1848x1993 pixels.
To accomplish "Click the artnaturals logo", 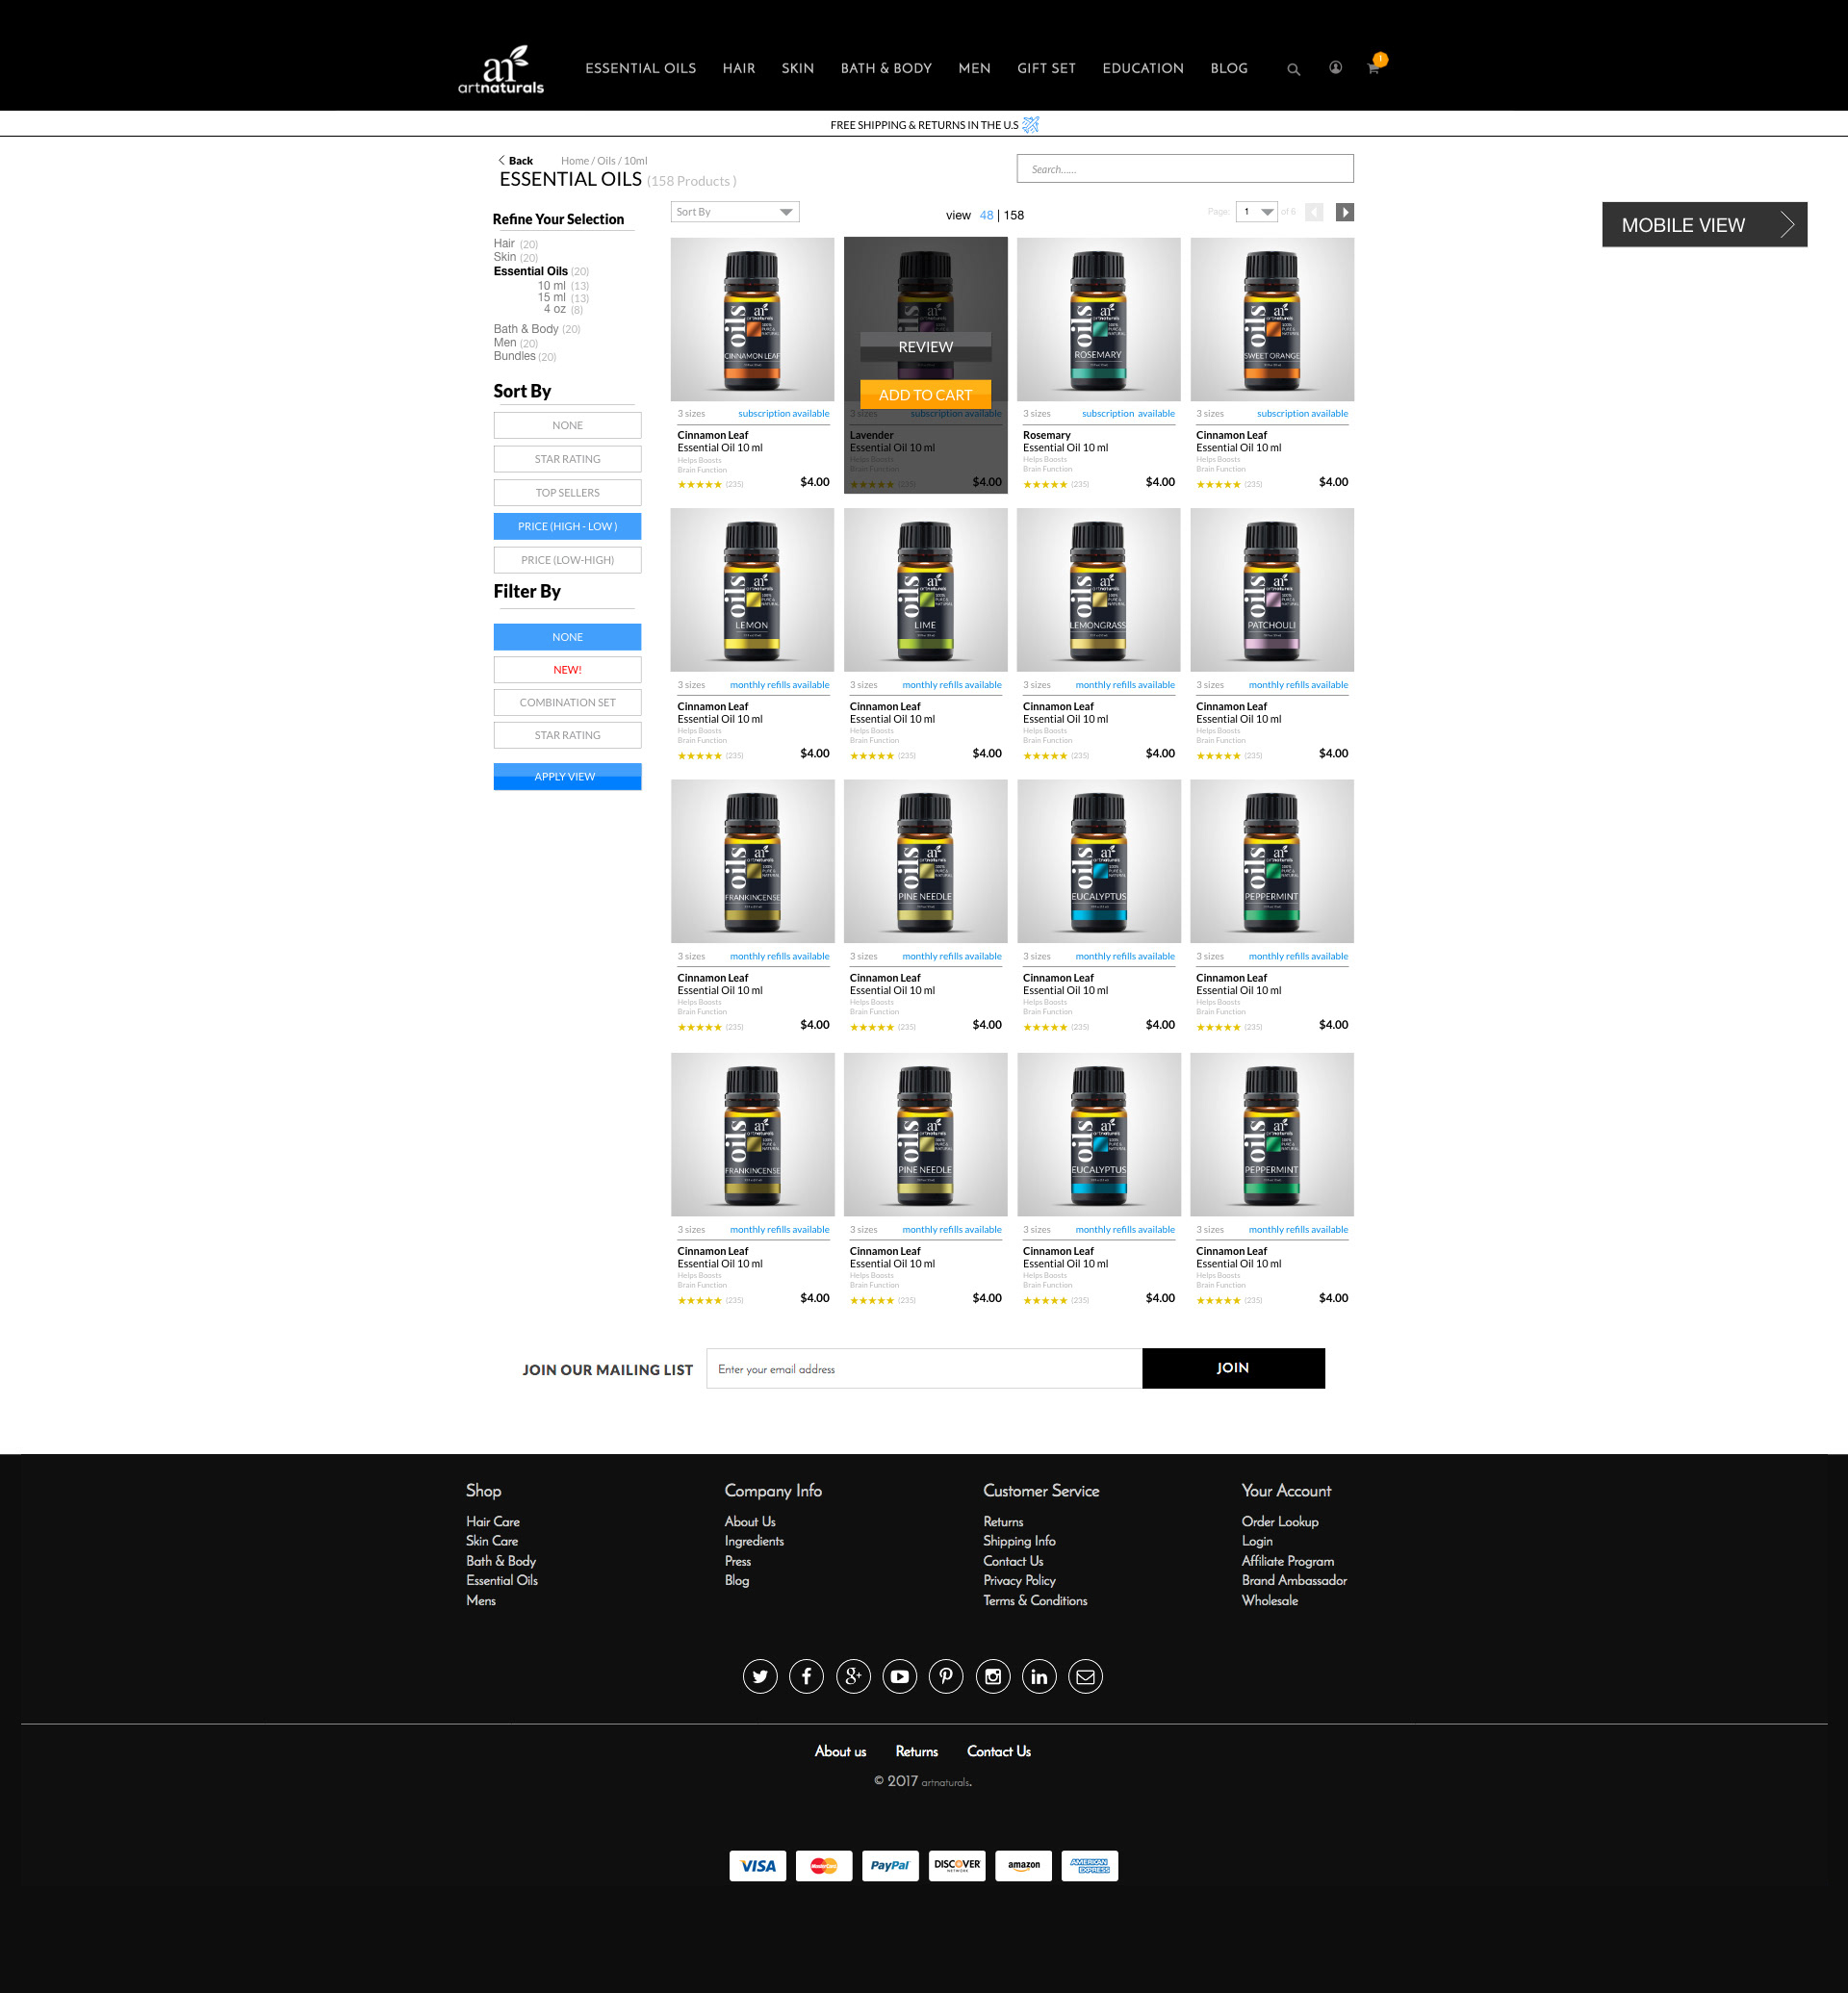I will click(x=501, y=69).
